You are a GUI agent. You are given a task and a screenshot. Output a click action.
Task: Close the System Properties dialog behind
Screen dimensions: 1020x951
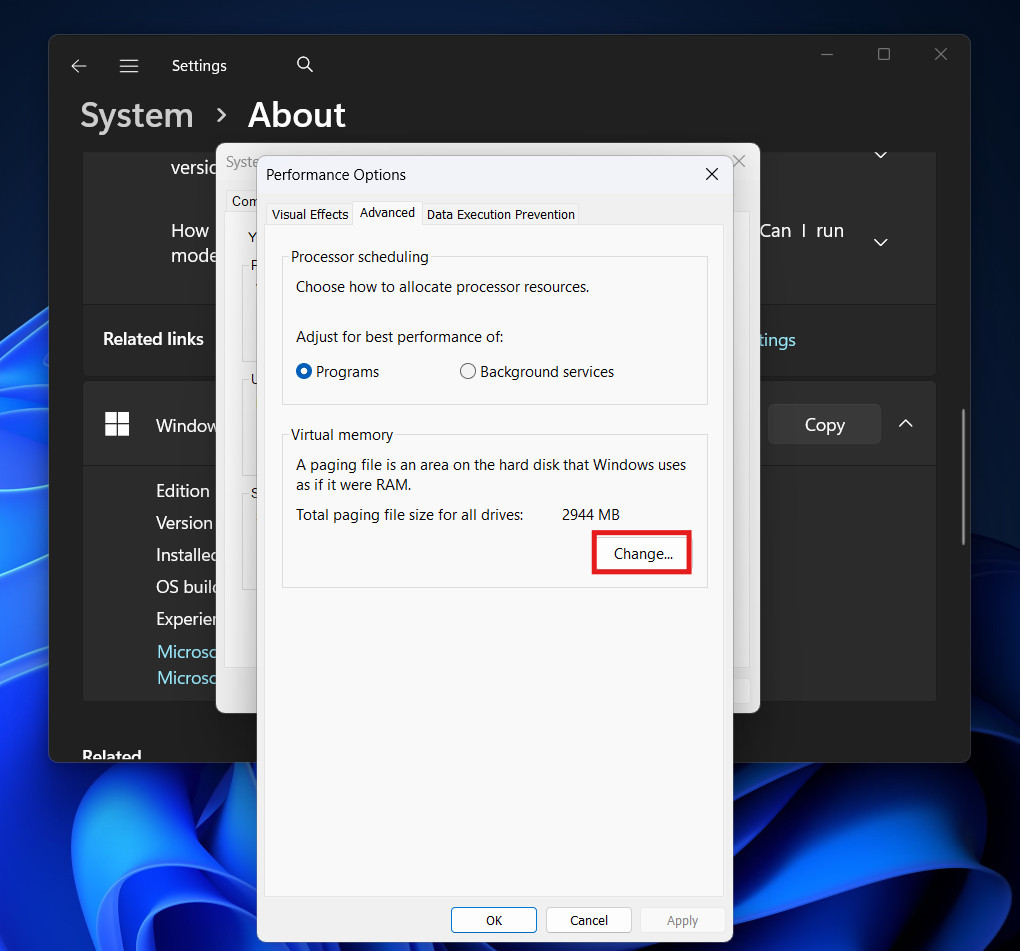coord(739,161)
